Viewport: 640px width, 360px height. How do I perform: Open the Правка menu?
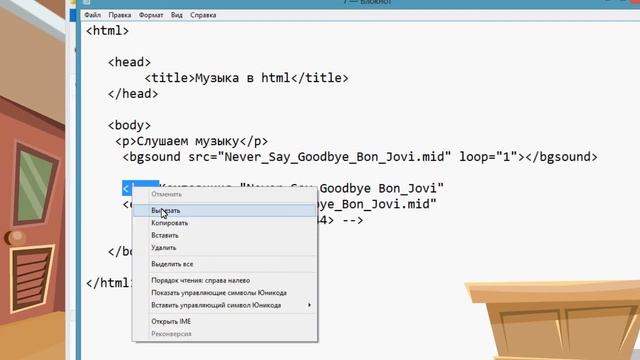[120, 15]
